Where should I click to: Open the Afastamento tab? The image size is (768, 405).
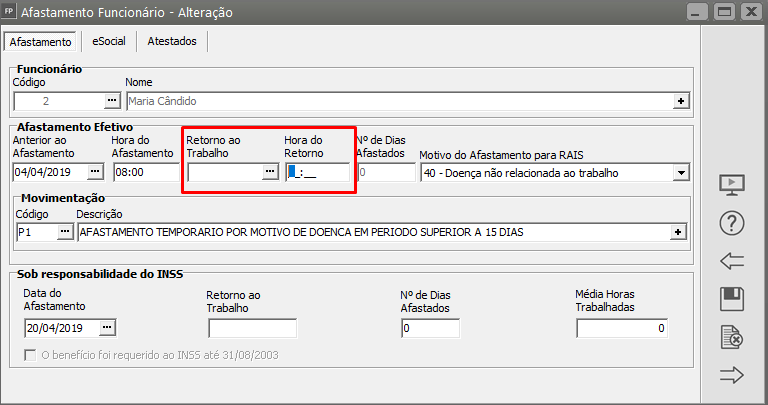[x=40, y=42]
